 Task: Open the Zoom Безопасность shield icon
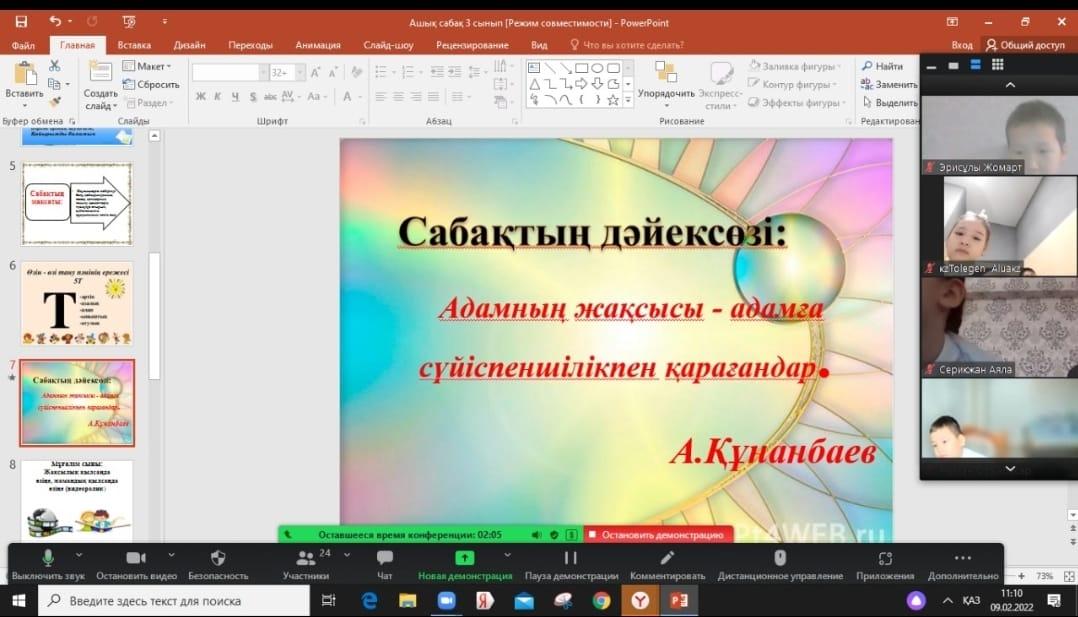pyautogui.click(x=218, y=565)
